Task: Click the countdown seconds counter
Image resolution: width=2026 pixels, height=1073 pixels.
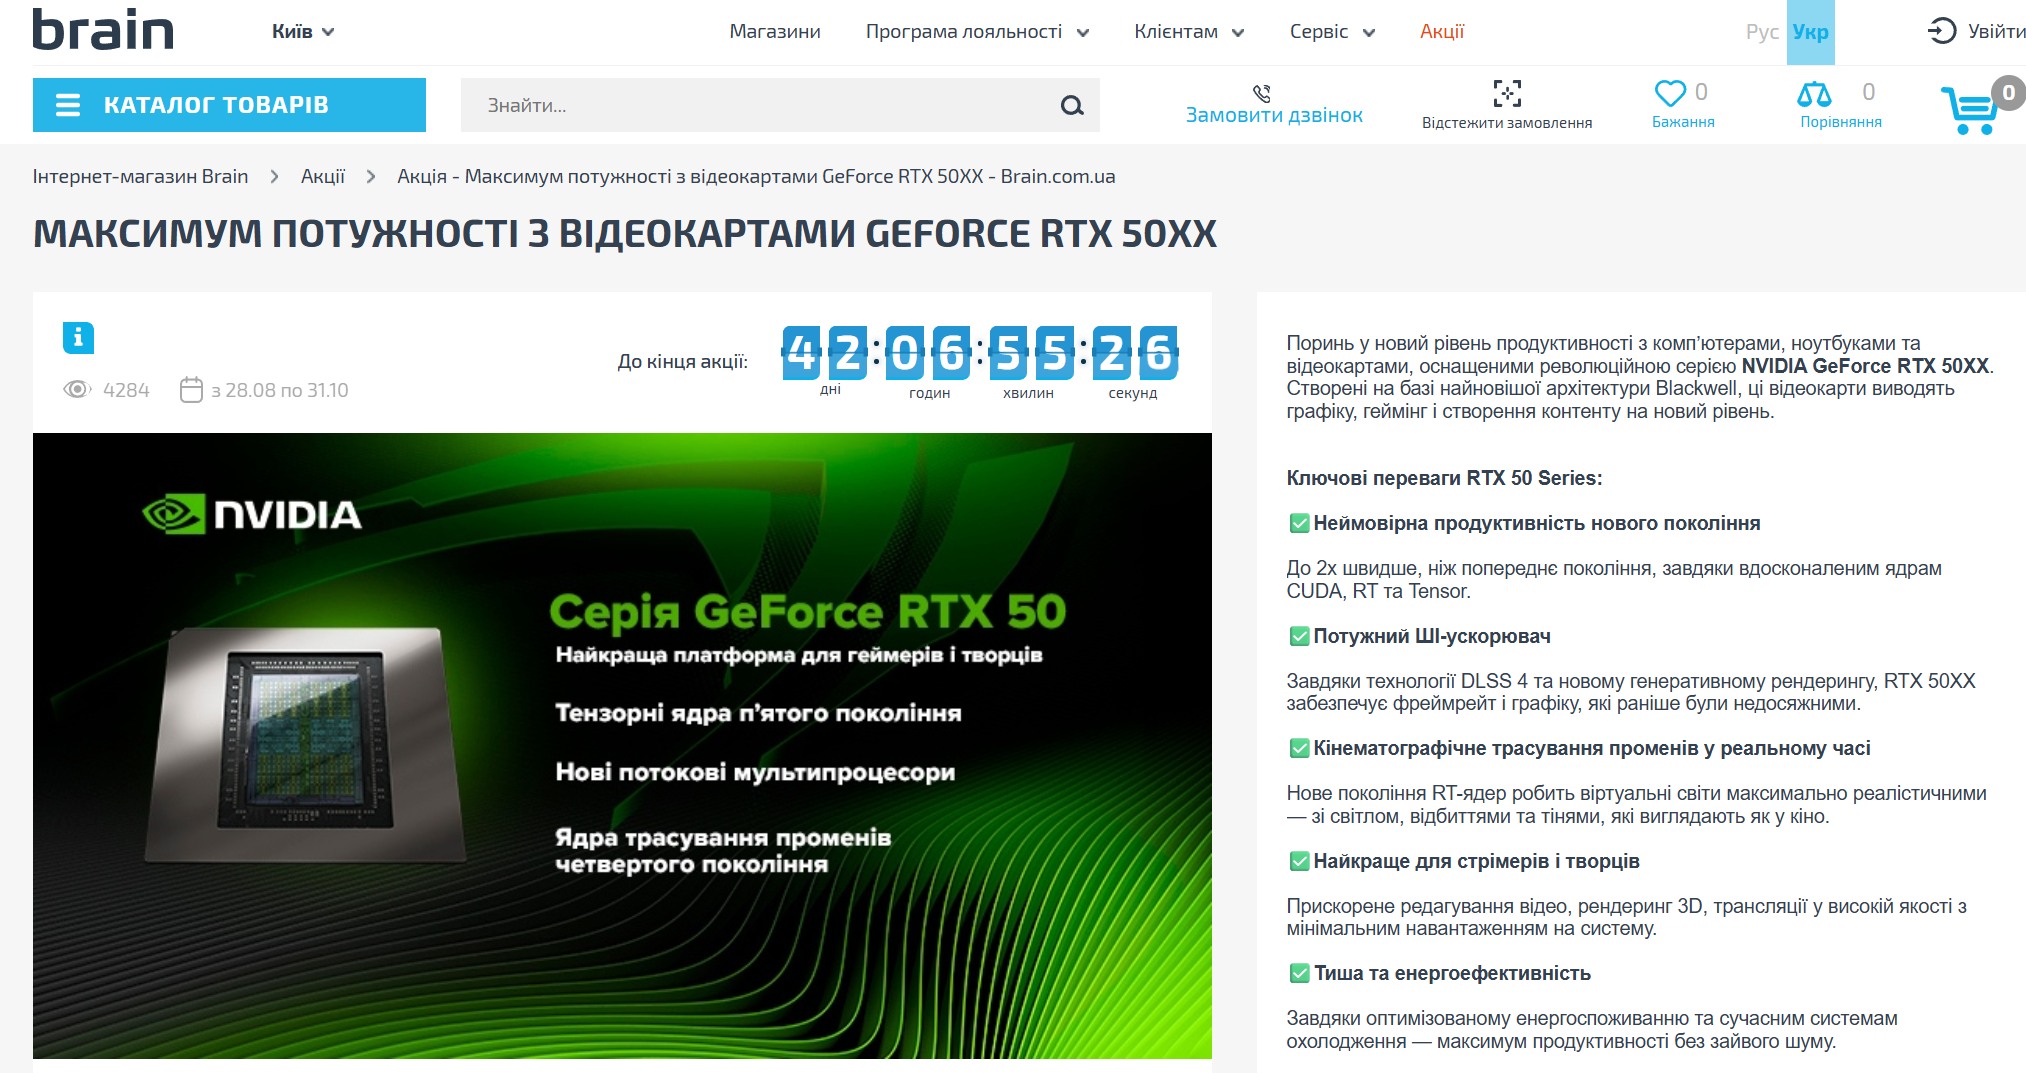Action: [1135, 352]
